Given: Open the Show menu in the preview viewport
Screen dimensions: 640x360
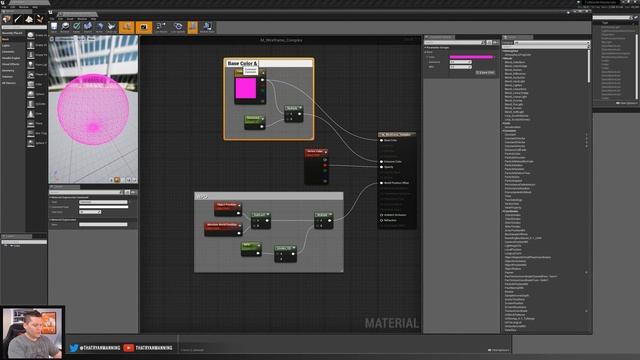Looking at the screenshot, I should click(91, 39).
